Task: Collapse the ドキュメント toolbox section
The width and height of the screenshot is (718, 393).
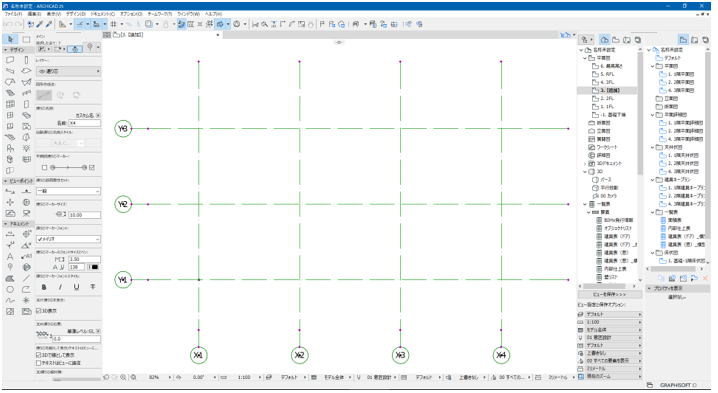Action: click(x=6, y=224)
